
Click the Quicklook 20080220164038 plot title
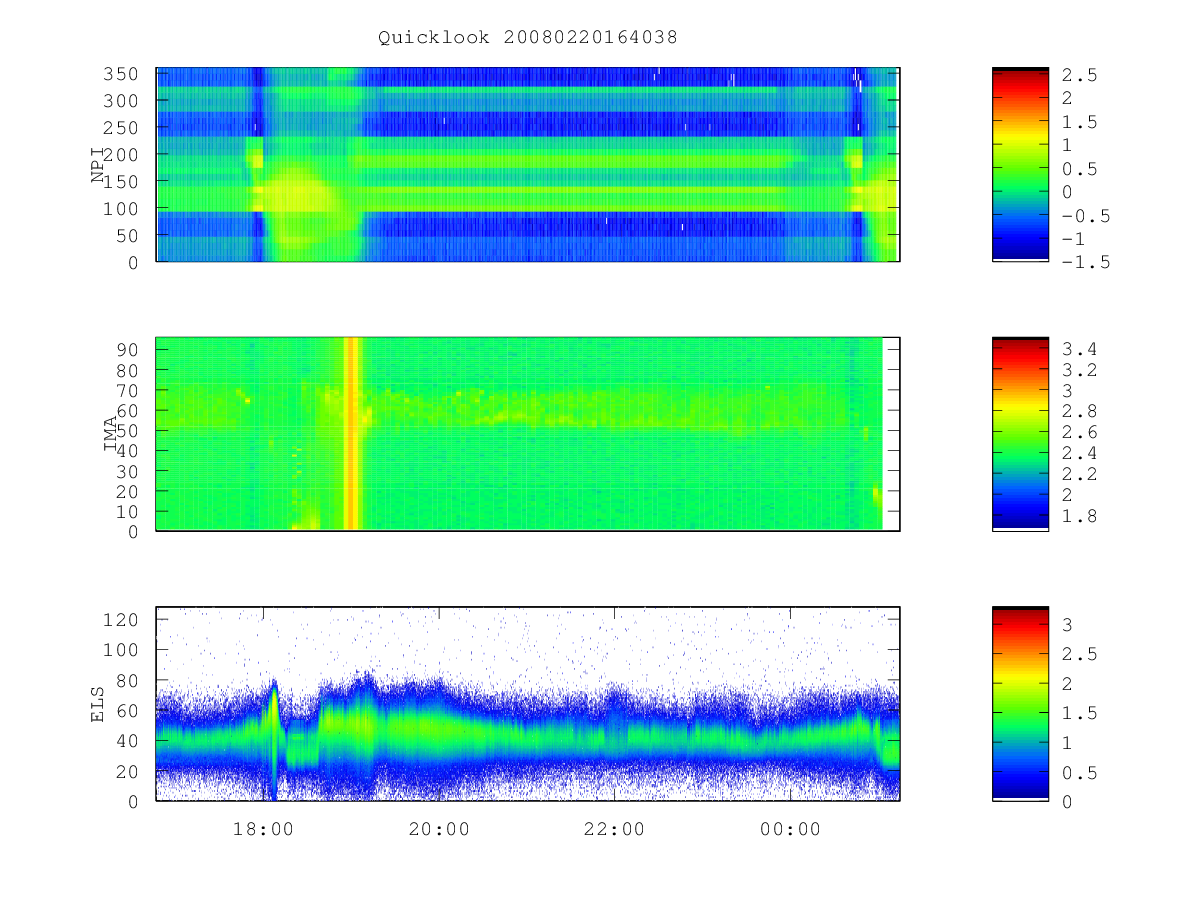click(x=527, y=38)
